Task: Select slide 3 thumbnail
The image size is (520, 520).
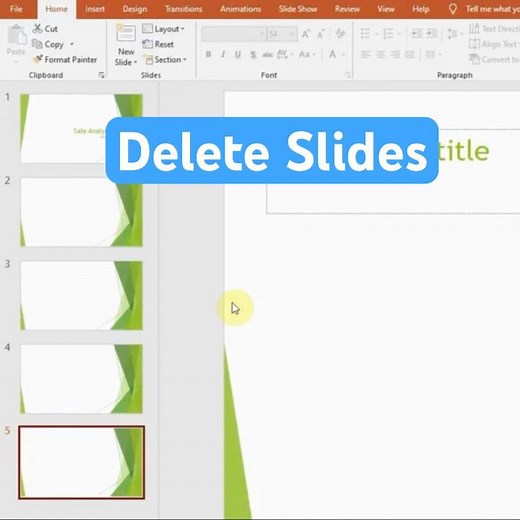Action: [81, 295]
